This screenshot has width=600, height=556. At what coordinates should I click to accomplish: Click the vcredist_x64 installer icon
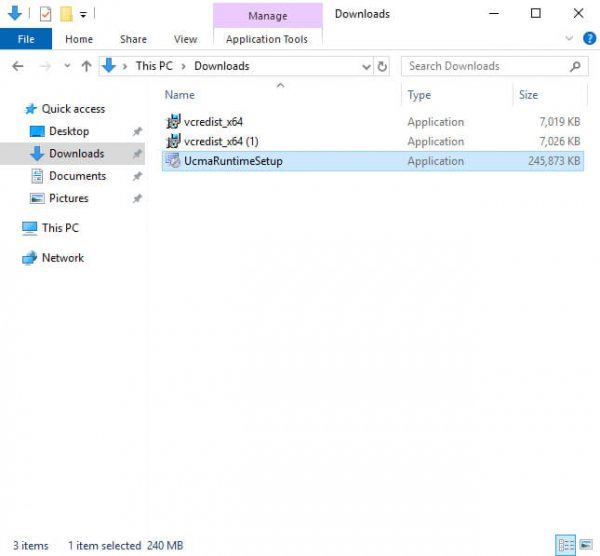[x=173, y=122]
